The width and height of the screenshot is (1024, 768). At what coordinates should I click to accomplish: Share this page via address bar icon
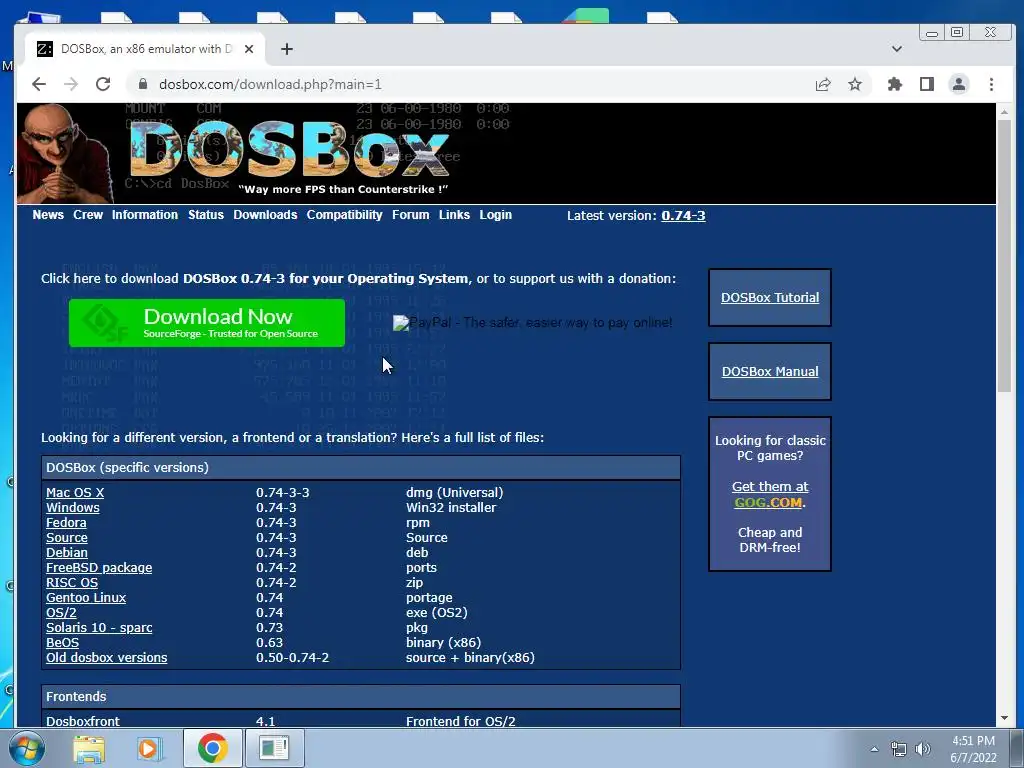coord(823,84)
